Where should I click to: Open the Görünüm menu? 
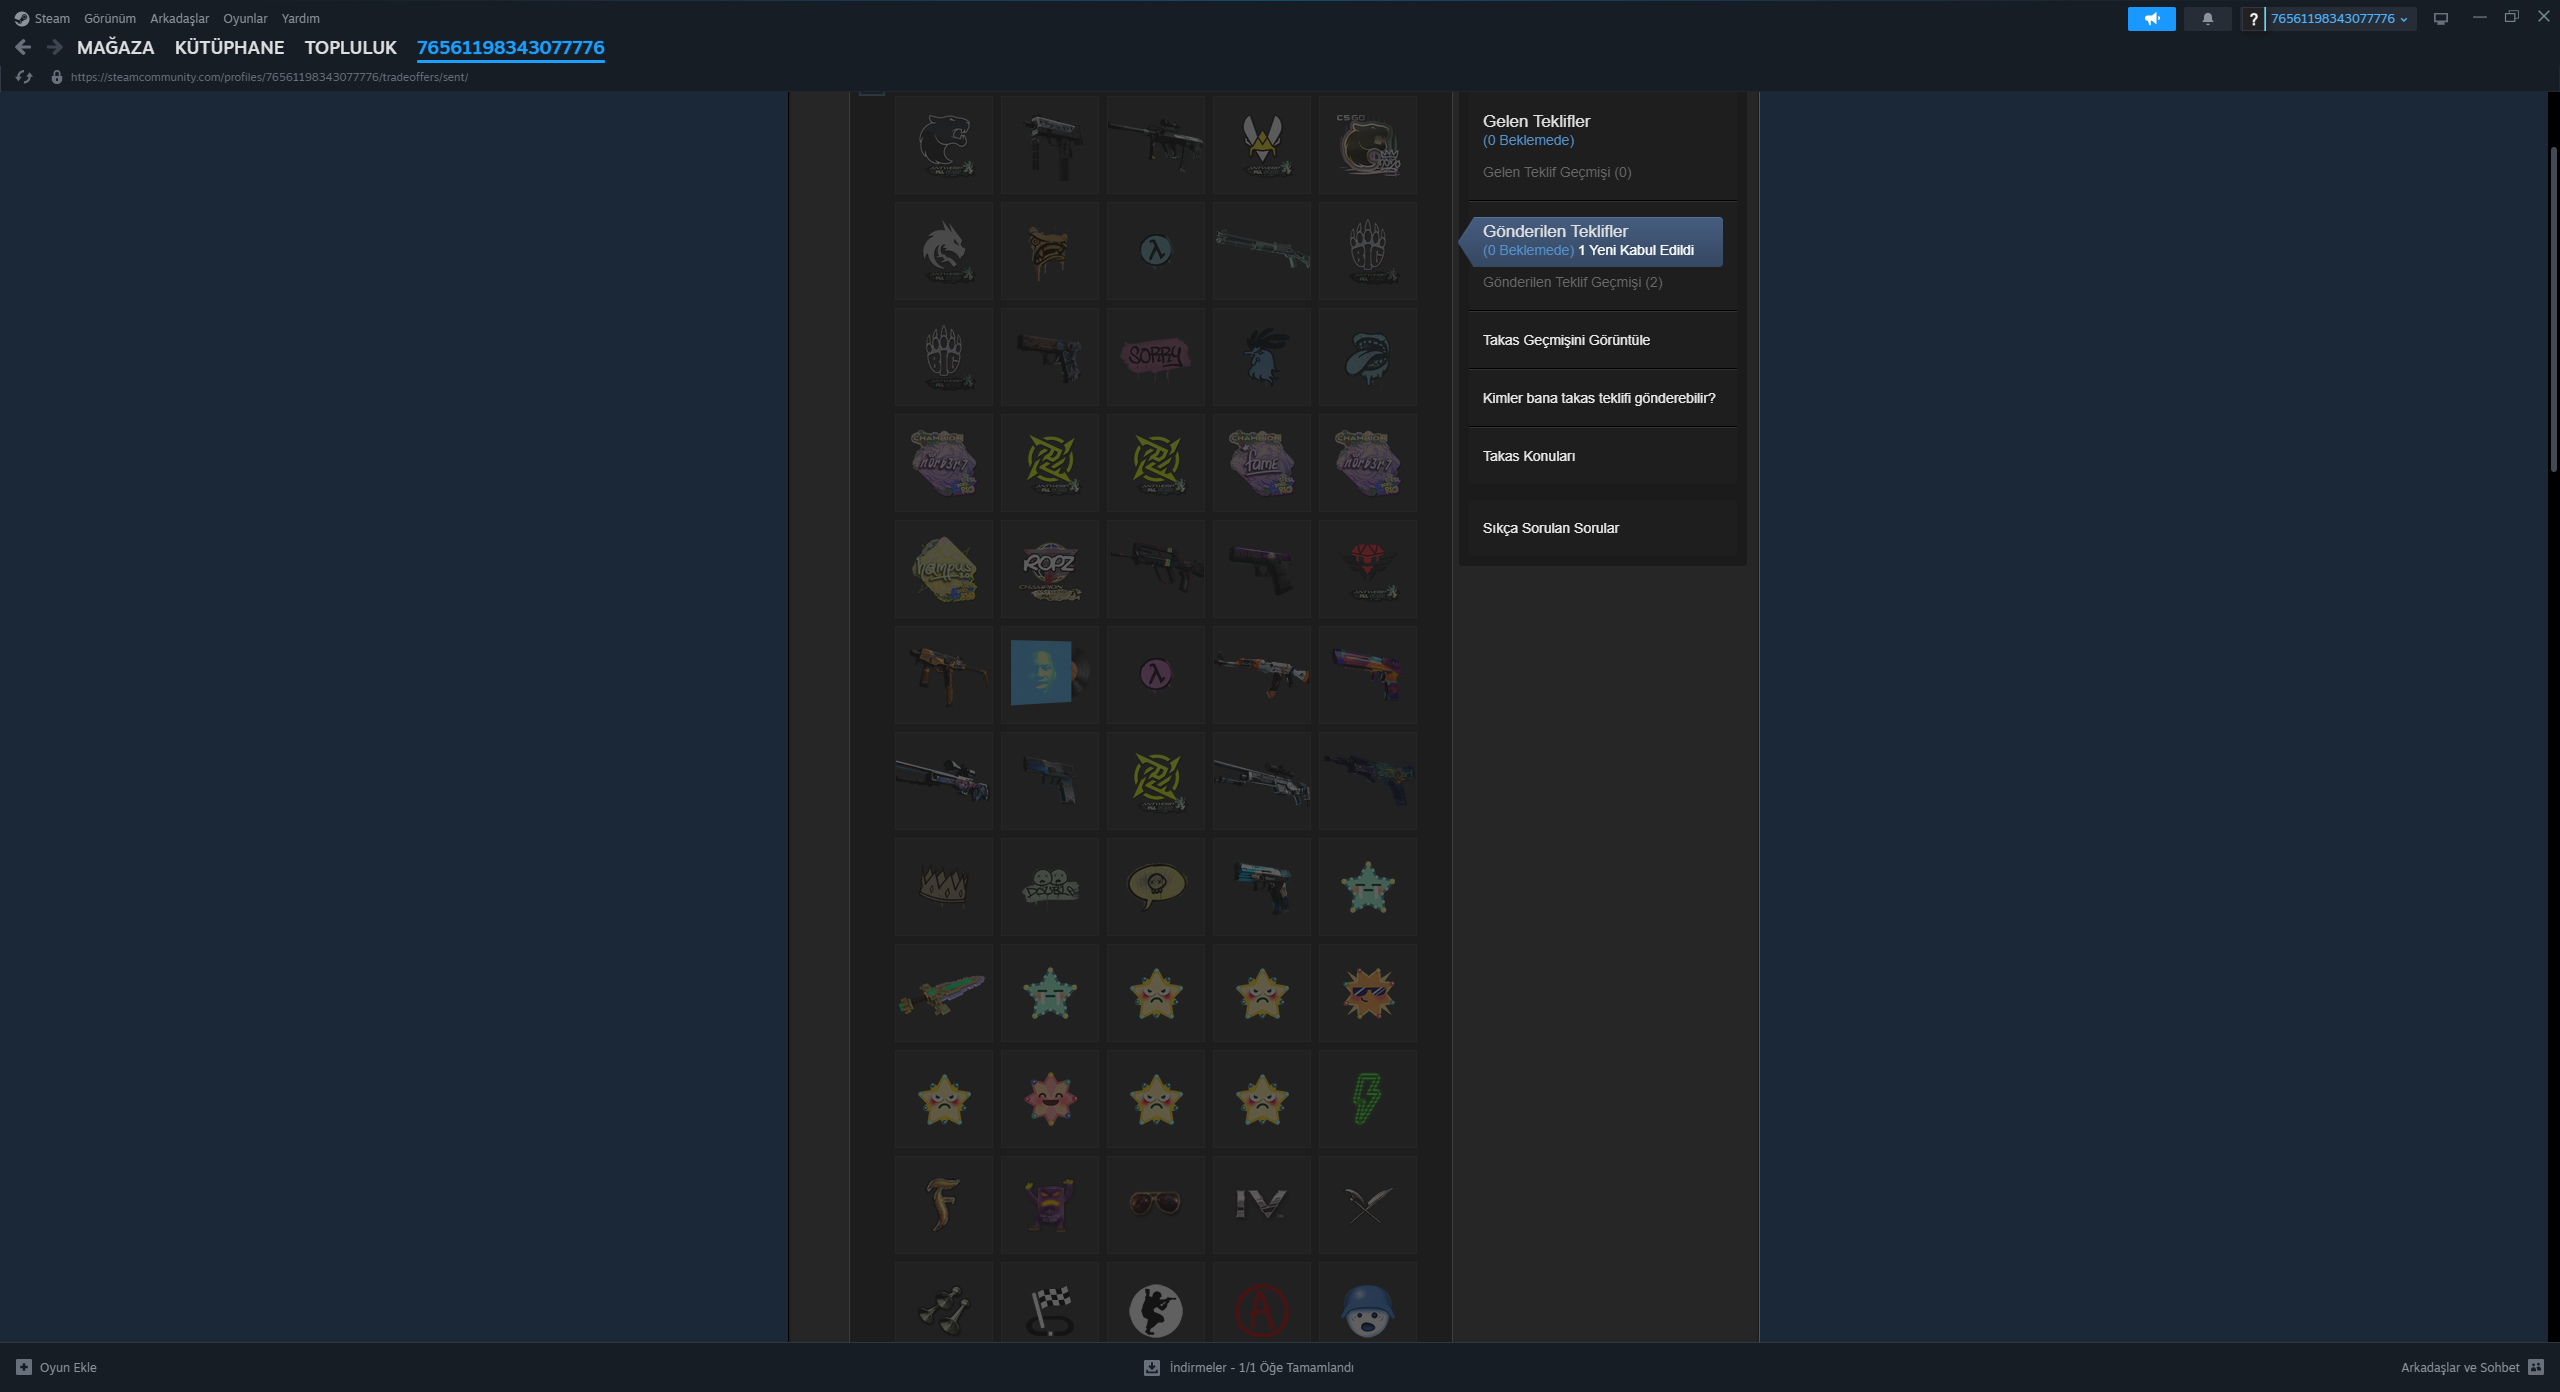pos(109,19)
